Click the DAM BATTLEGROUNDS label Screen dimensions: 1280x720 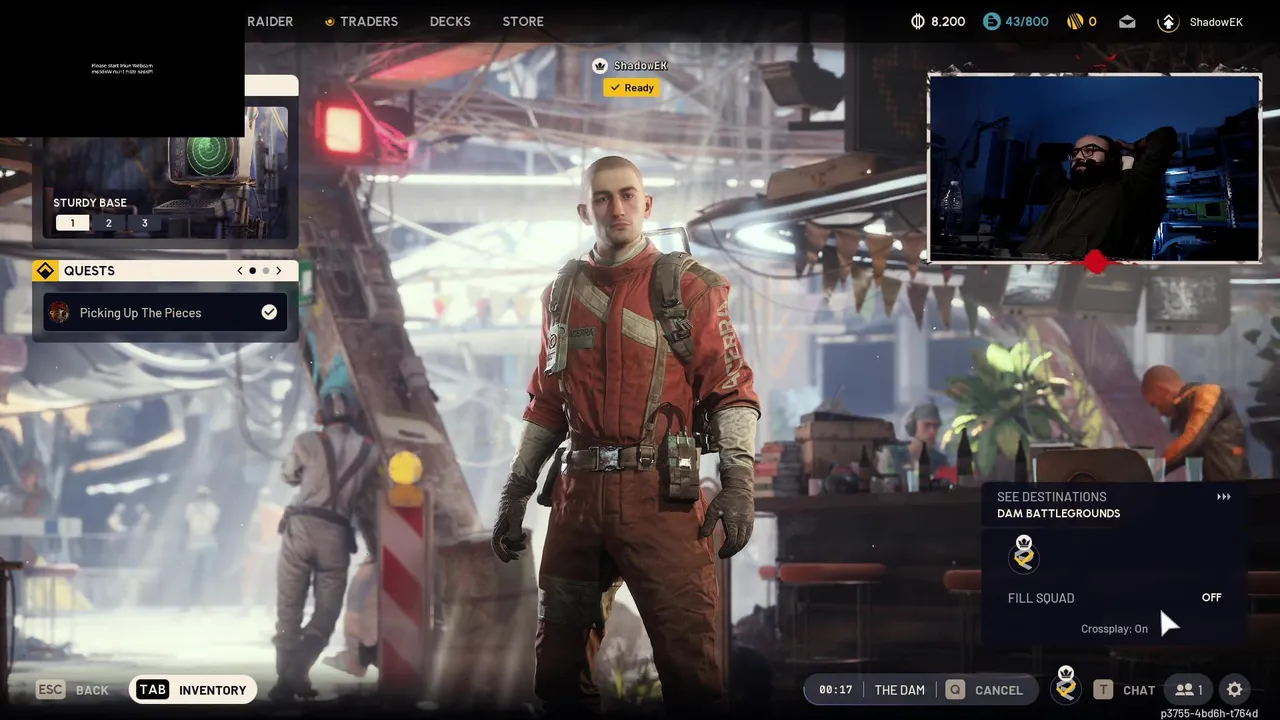1058,514
